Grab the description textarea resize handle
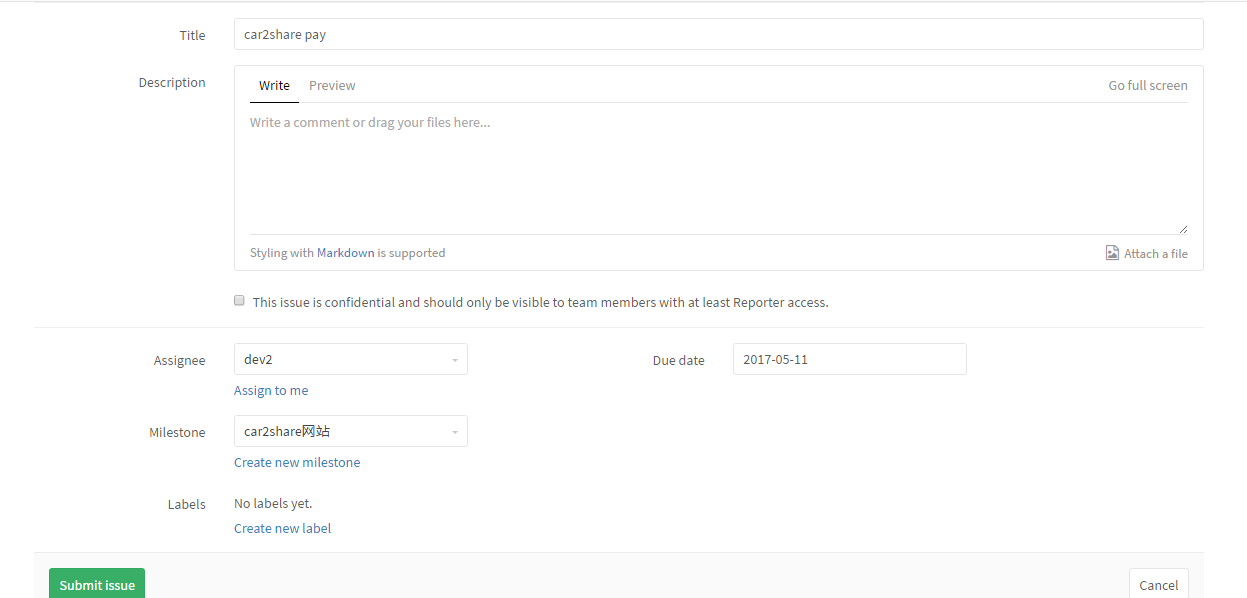Viewport: 1247px width, 598px height. (1183, 229)
